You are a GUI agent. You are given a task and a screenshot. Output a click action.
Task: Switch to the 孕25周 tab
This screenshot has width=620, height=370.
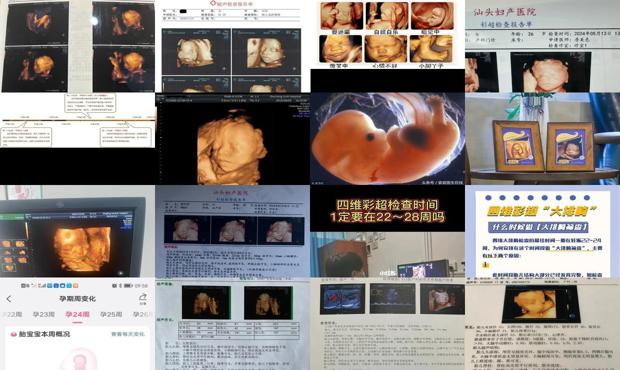[x=111, y=314]
